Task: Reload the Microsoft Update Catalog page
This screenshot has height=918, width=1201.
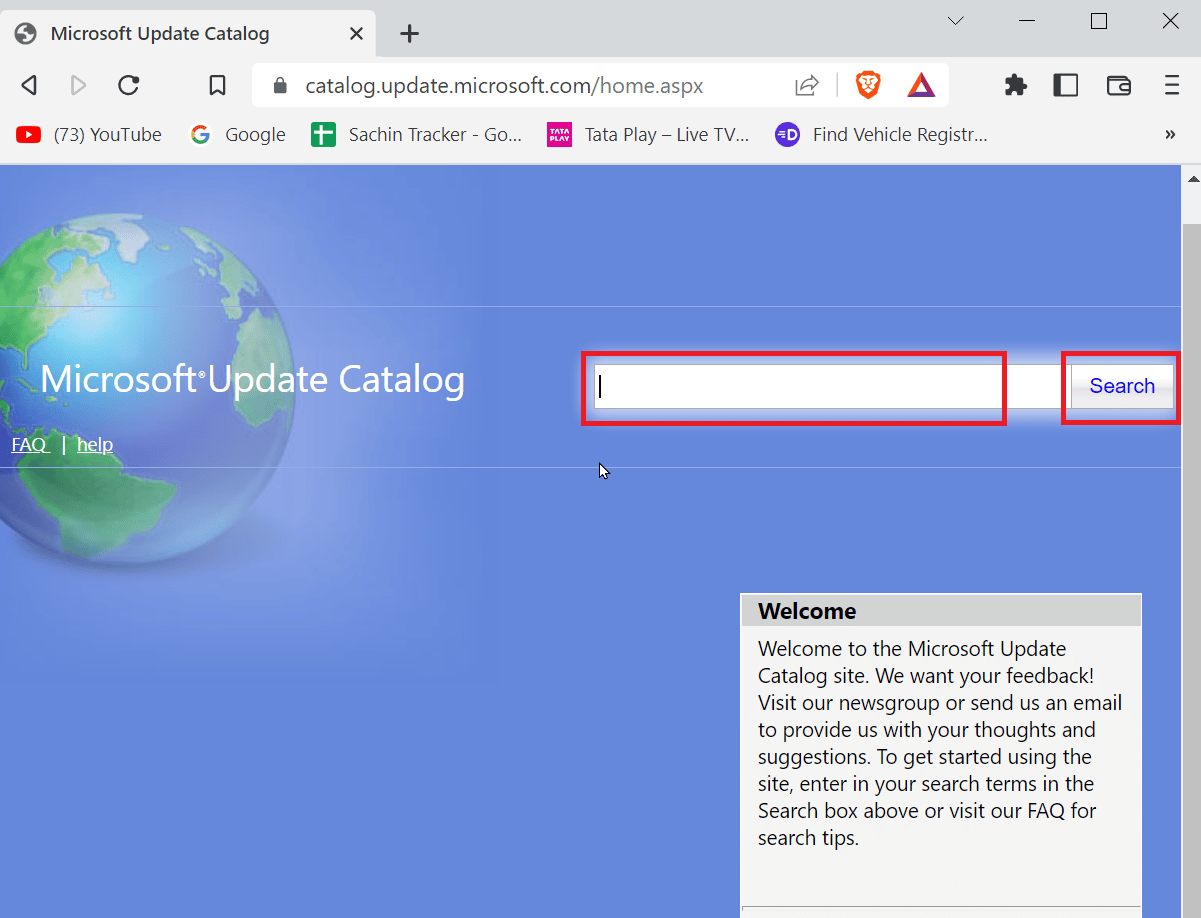Action: (128, 85)
